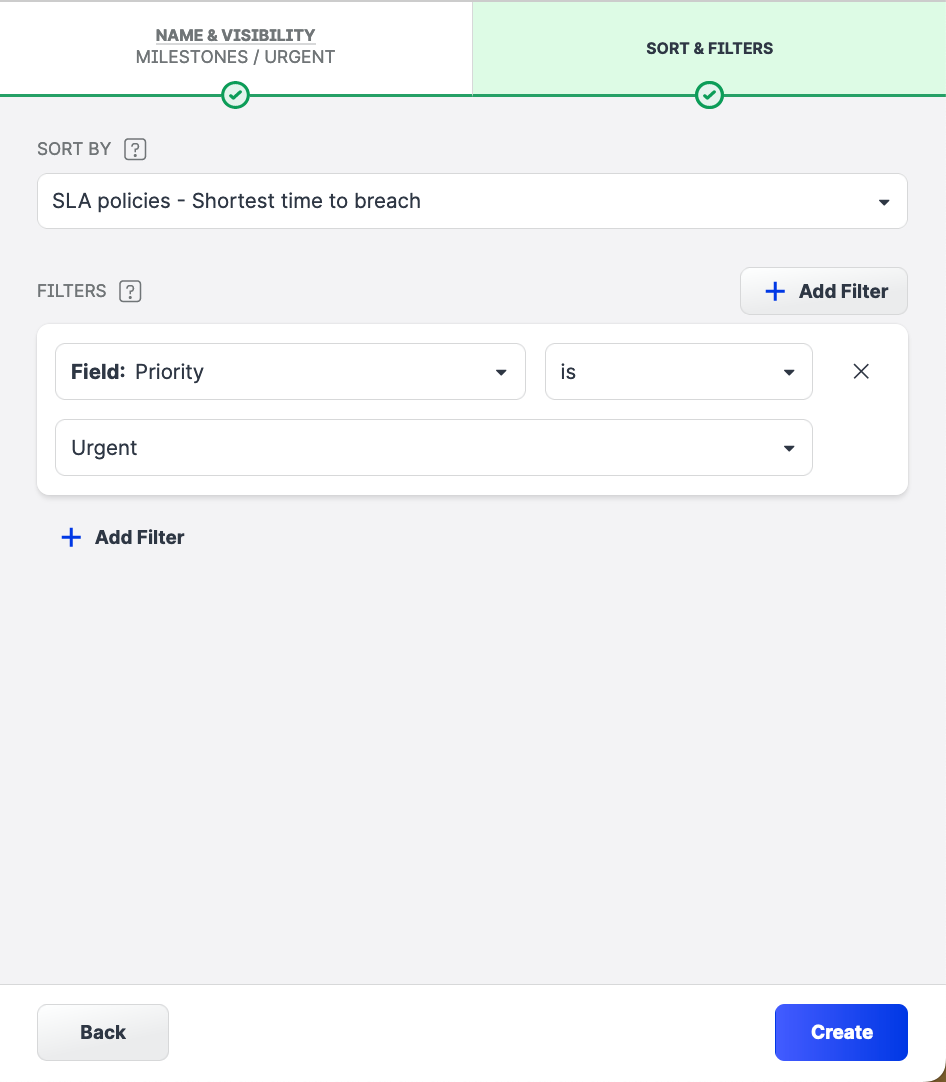Select the Sort & Filters tab
The width and height of the screenshot is (946, 1082).
709,48
